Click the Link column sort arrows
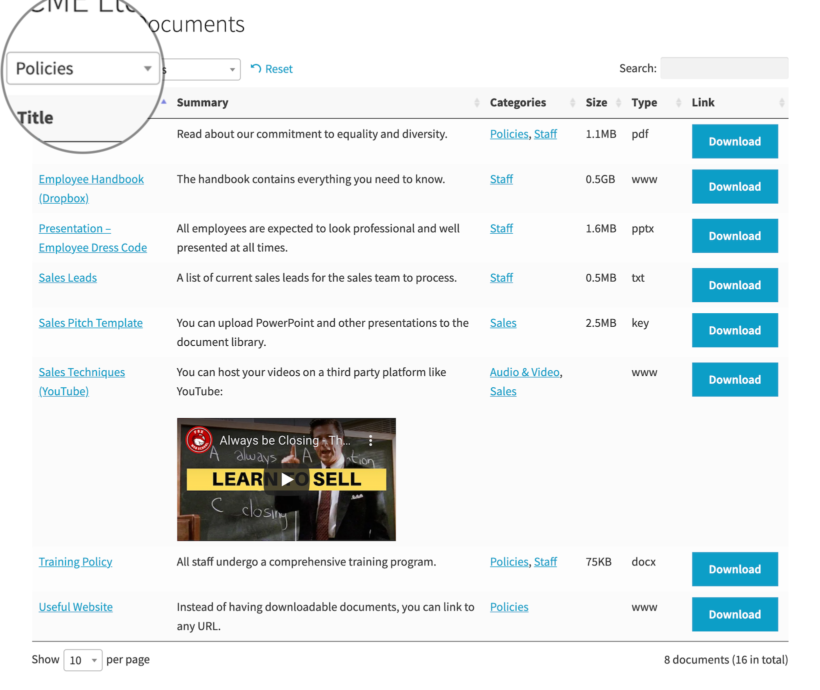This screenshot has height=690, width=820. click(782, 102)
